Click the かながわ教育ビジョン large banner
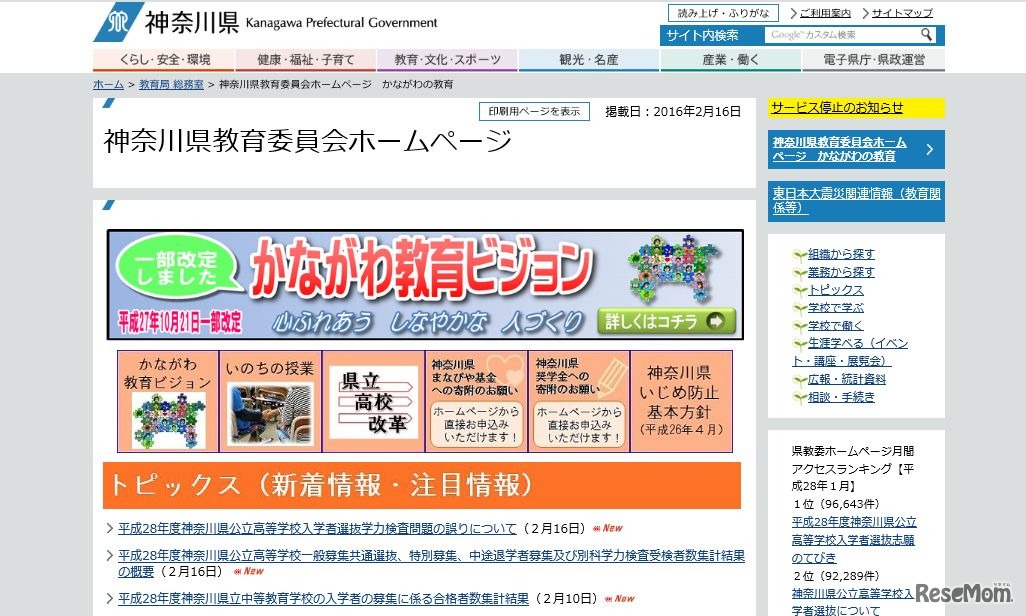This screenshot has width=1026, height=616. (425, 284)
